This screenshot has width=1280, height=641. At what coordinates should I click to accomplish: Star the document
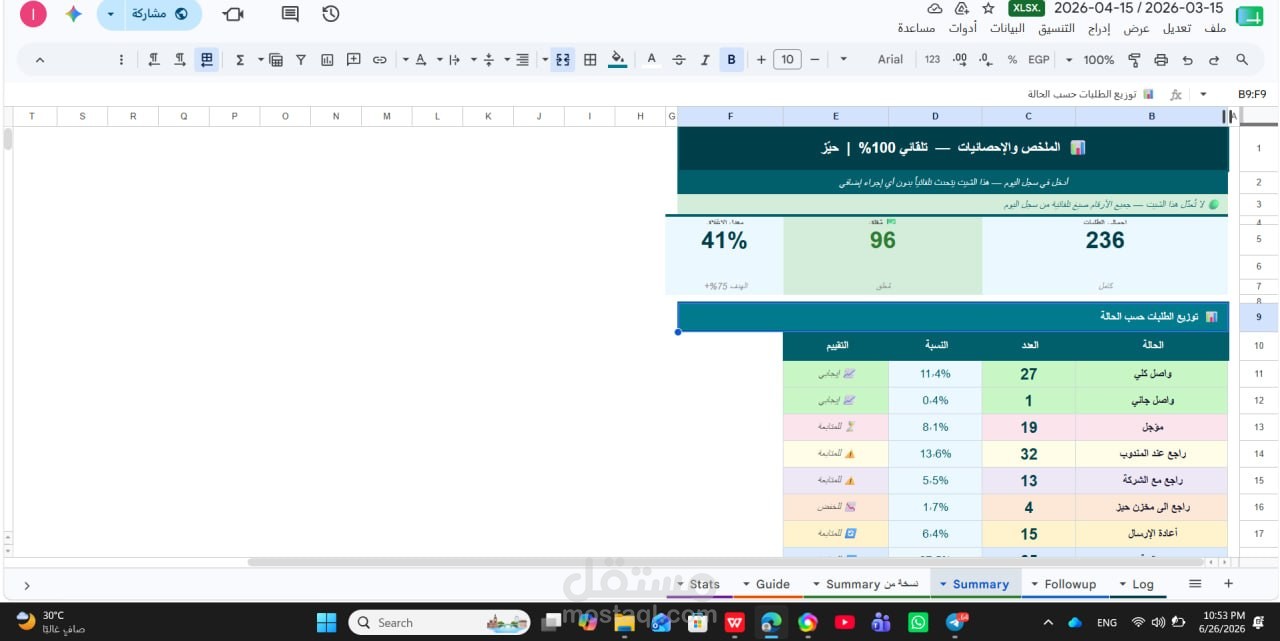(988, 8)
